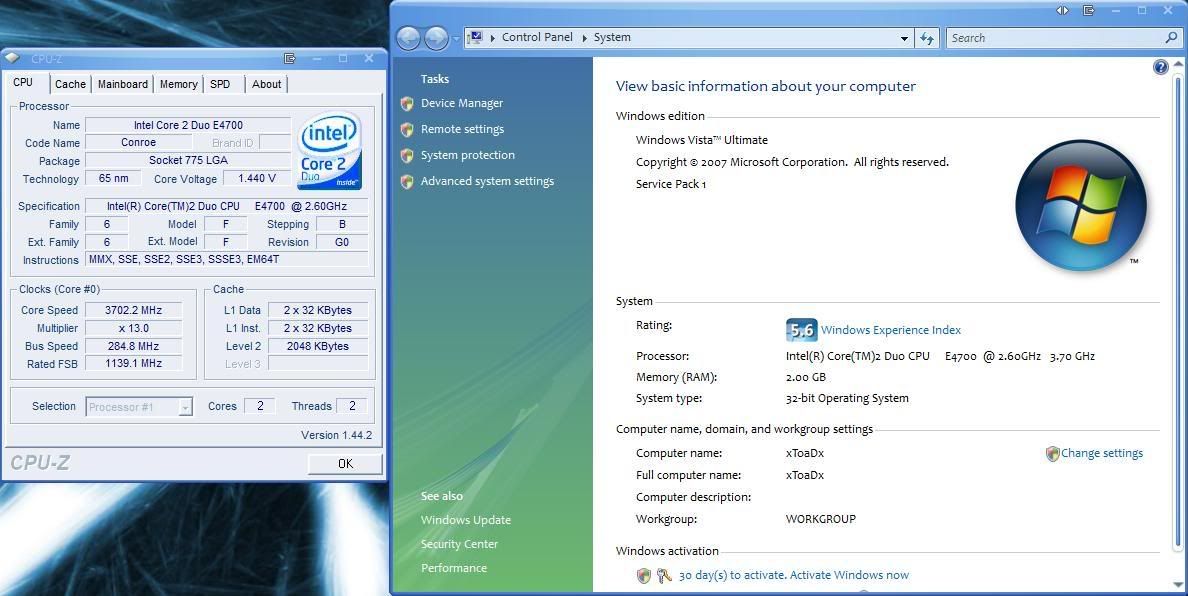Click the Activate Windows now link
The width and height of the screenshot is (1188, 596).
coord(848,575)
